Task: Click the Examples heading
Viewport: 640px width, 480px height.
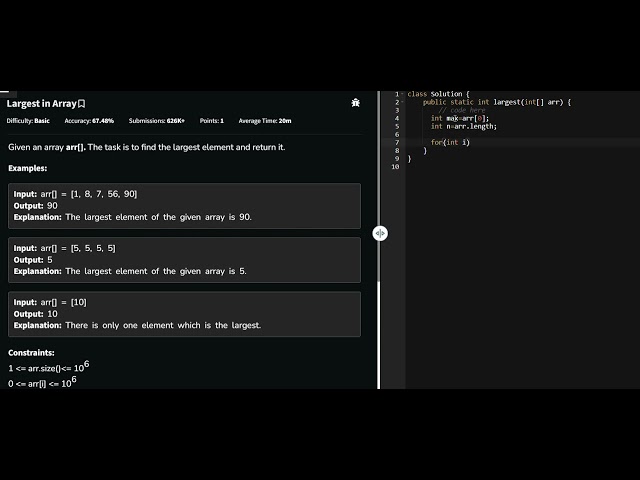Action: [x=27, y=168]
